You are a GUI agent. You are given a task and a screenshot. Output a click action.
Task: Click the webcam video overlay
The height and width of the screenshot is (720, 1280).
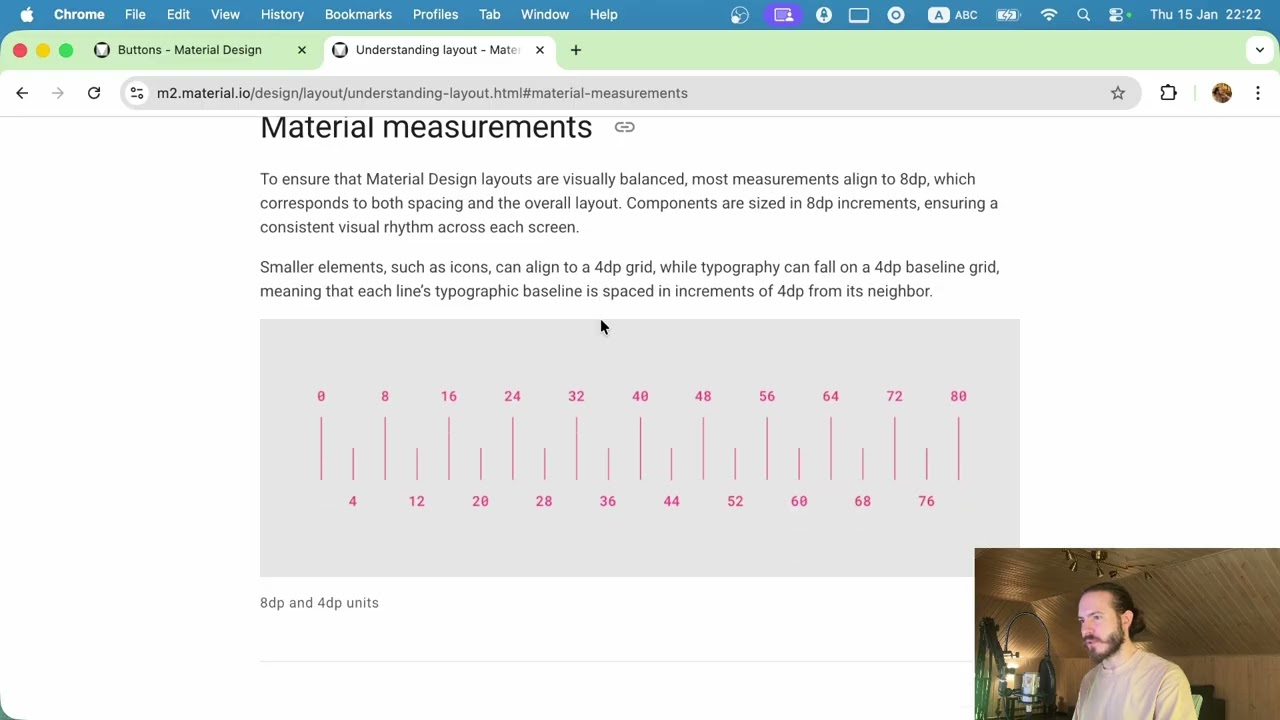1127,634
